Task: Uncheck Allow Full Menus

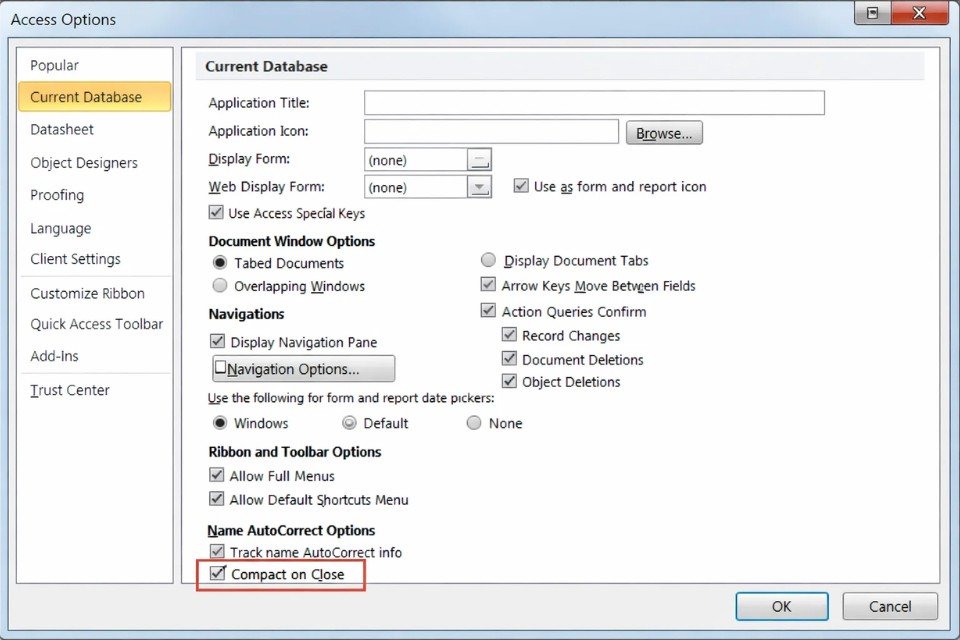Action: pos(216,476)
